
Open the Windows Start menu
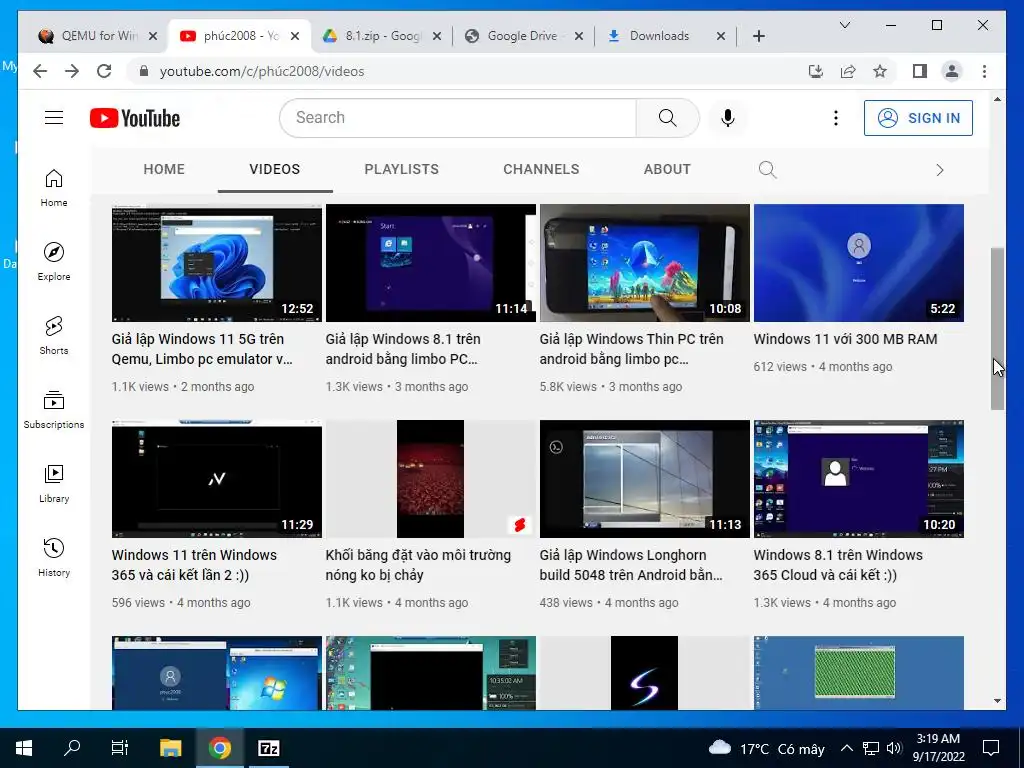pos(24,748)
